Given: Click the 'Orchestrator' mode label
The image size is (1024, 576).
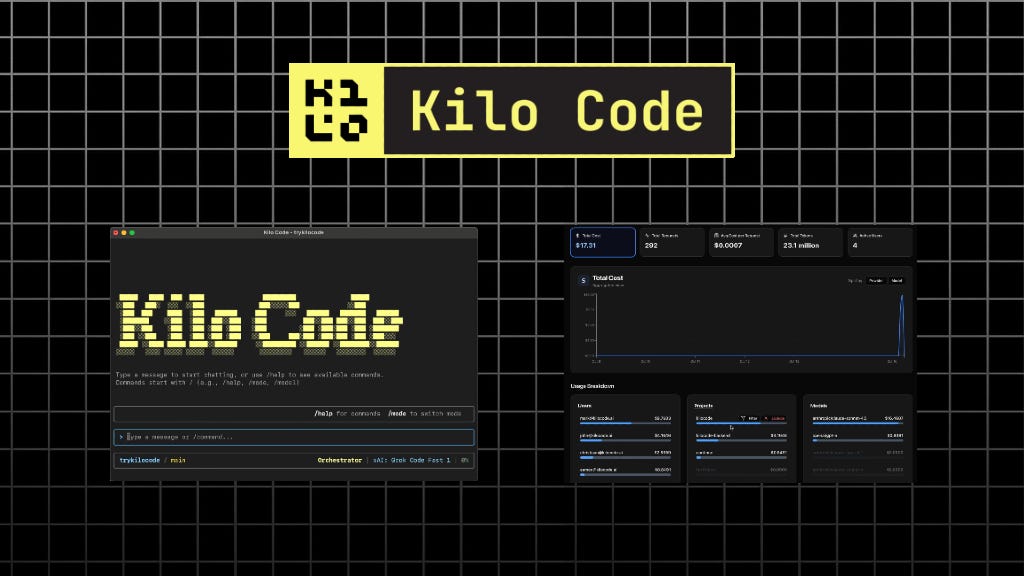Looking at the screenshot, I should coord(340,460).
